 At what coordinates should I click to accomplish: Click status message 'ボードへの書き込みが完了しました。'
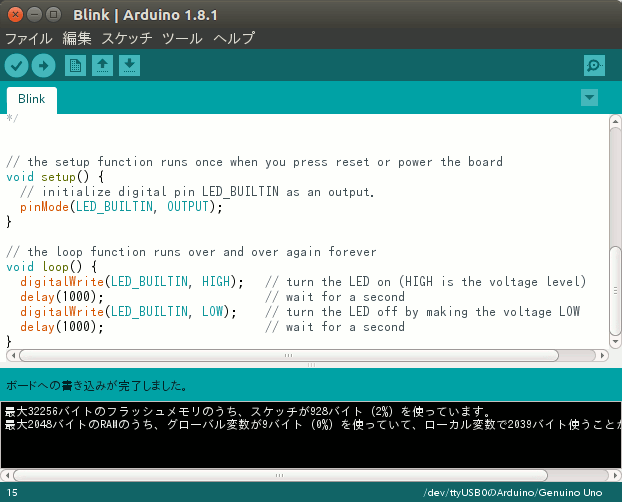96,385
